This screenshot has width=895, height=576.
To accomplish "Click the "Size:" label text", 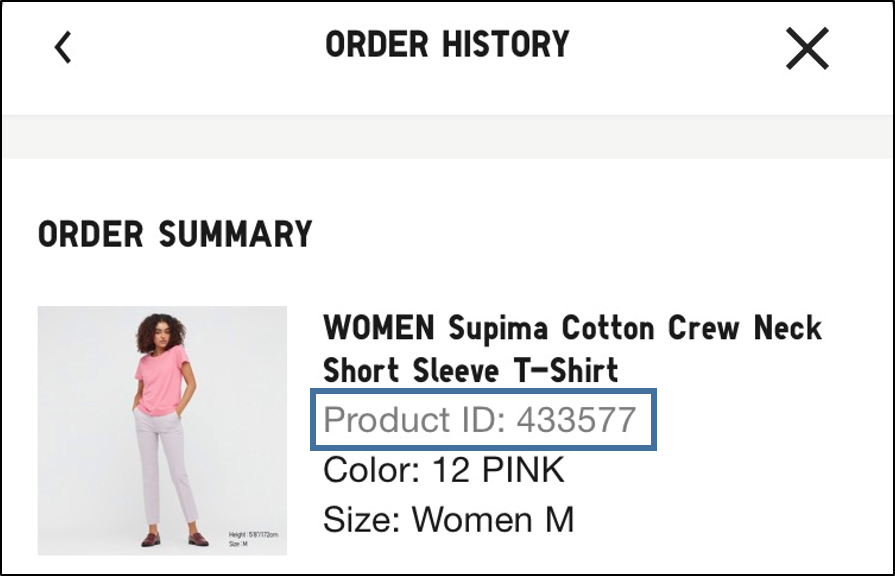I will tap(362, 520).
